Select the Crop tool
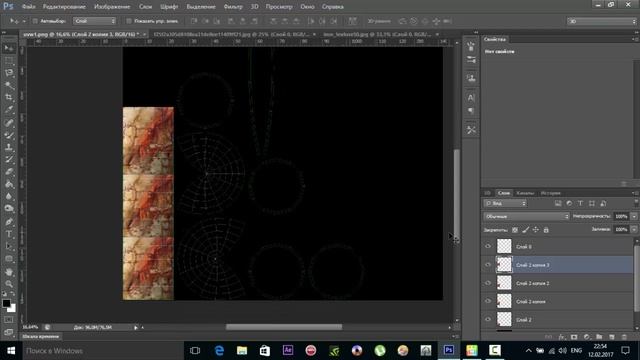 click(x=9, y=98)
